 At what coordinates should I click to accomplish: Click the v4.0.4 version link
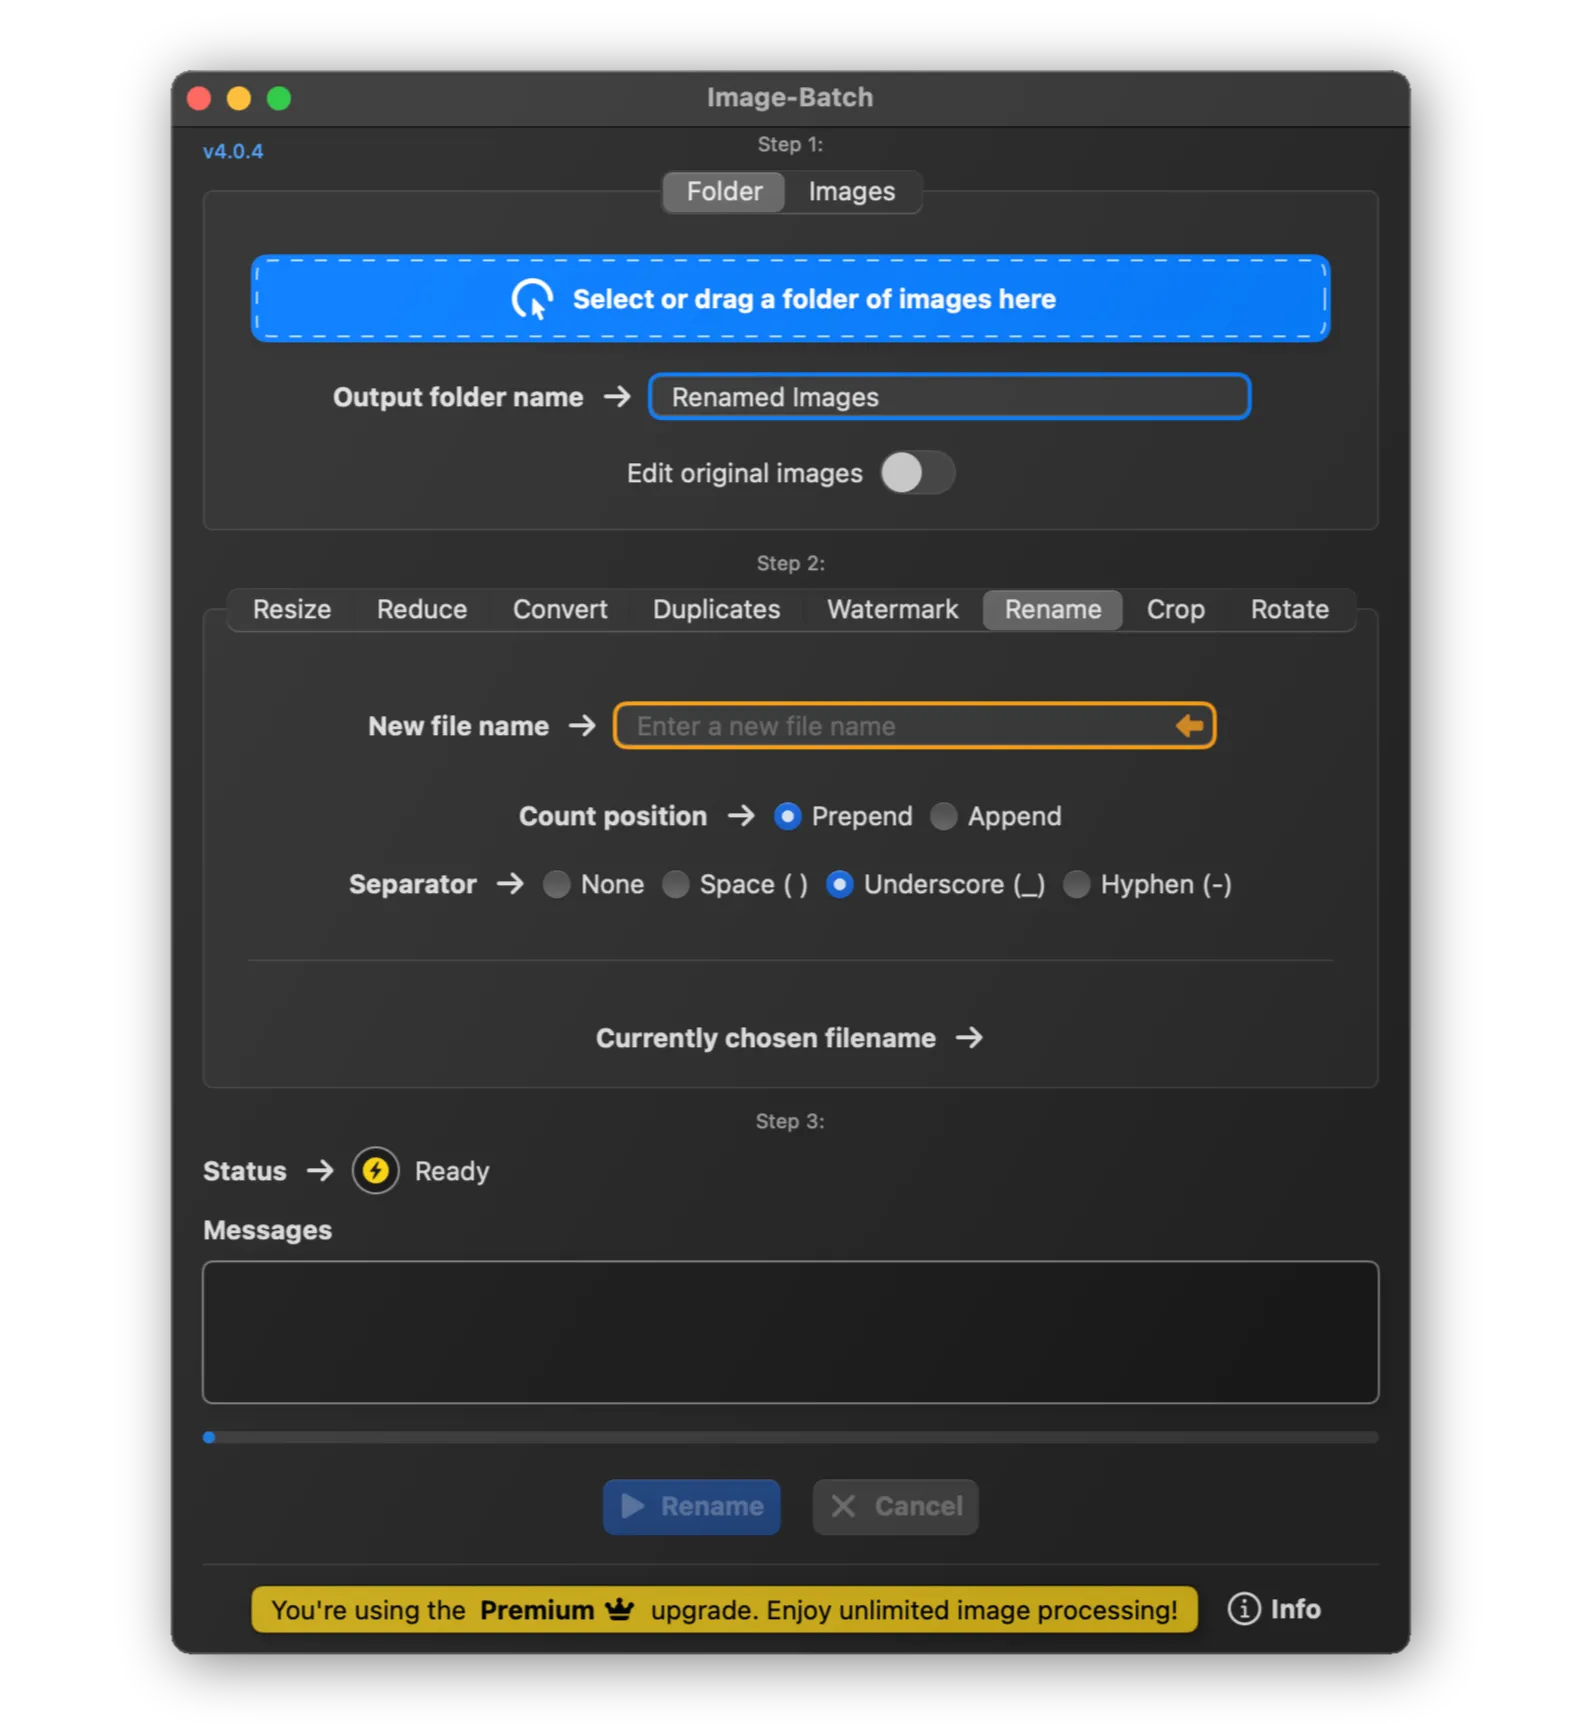click(x=233, y=152)
